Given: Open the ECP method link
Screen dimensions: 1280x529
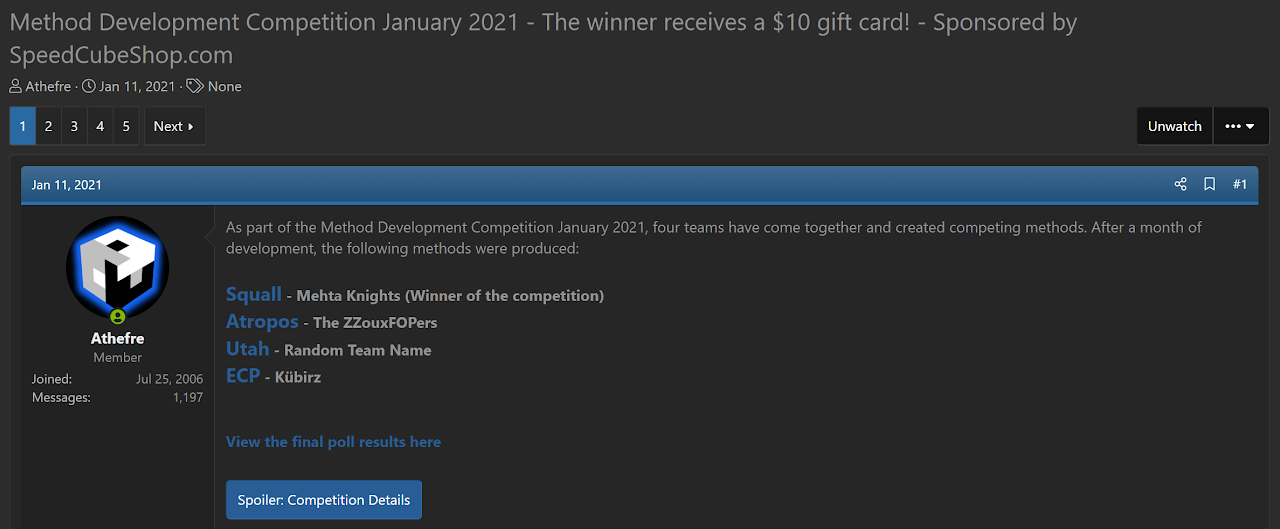Looking at the screenshot, I should pos(243,375).
